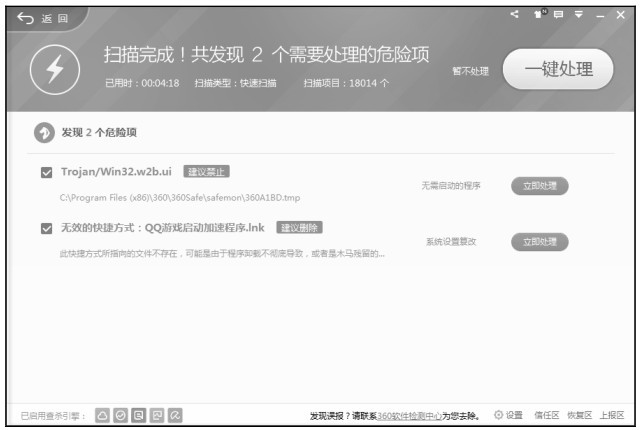Click 立即处理 for the Trojan item
The height and width of the screenshot is (430, 640).
pos(540,186)
